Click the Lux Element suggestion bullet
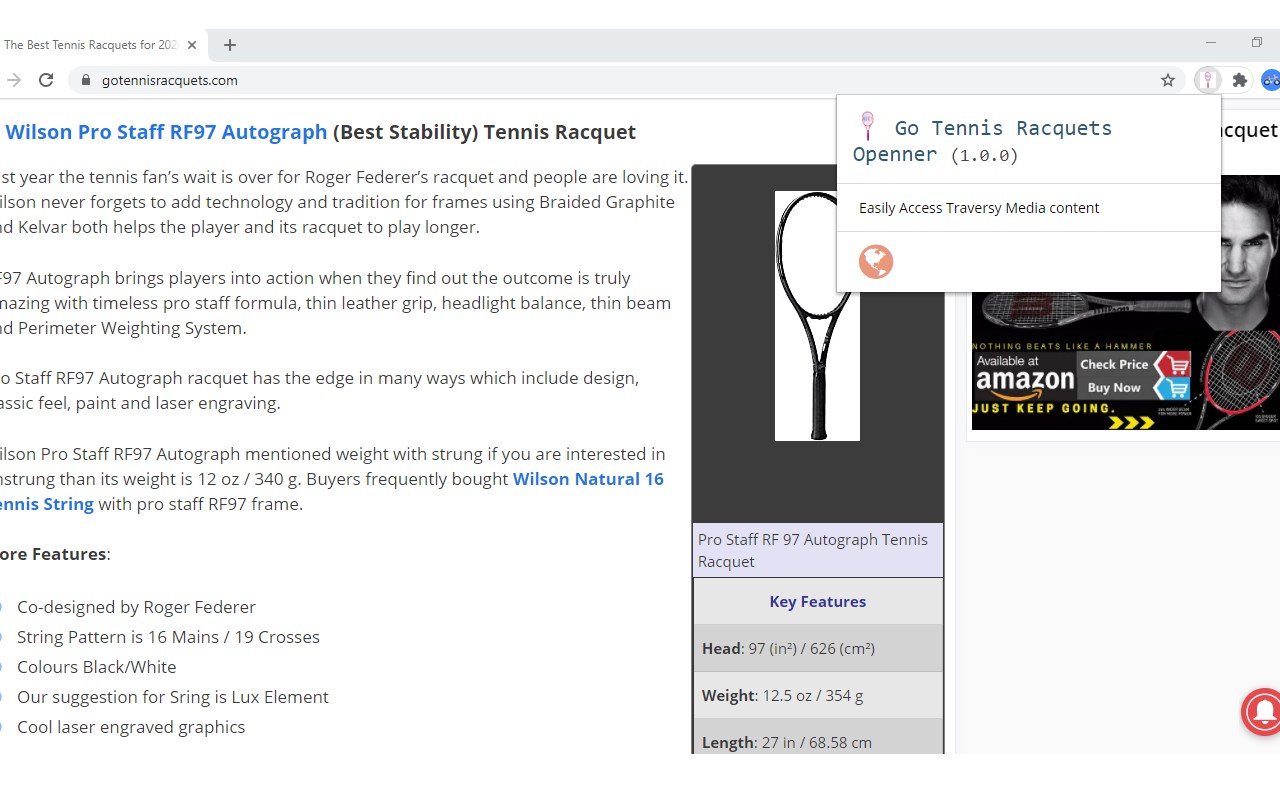The width and height of the screenshot is (1280, 800). (173, 697)
